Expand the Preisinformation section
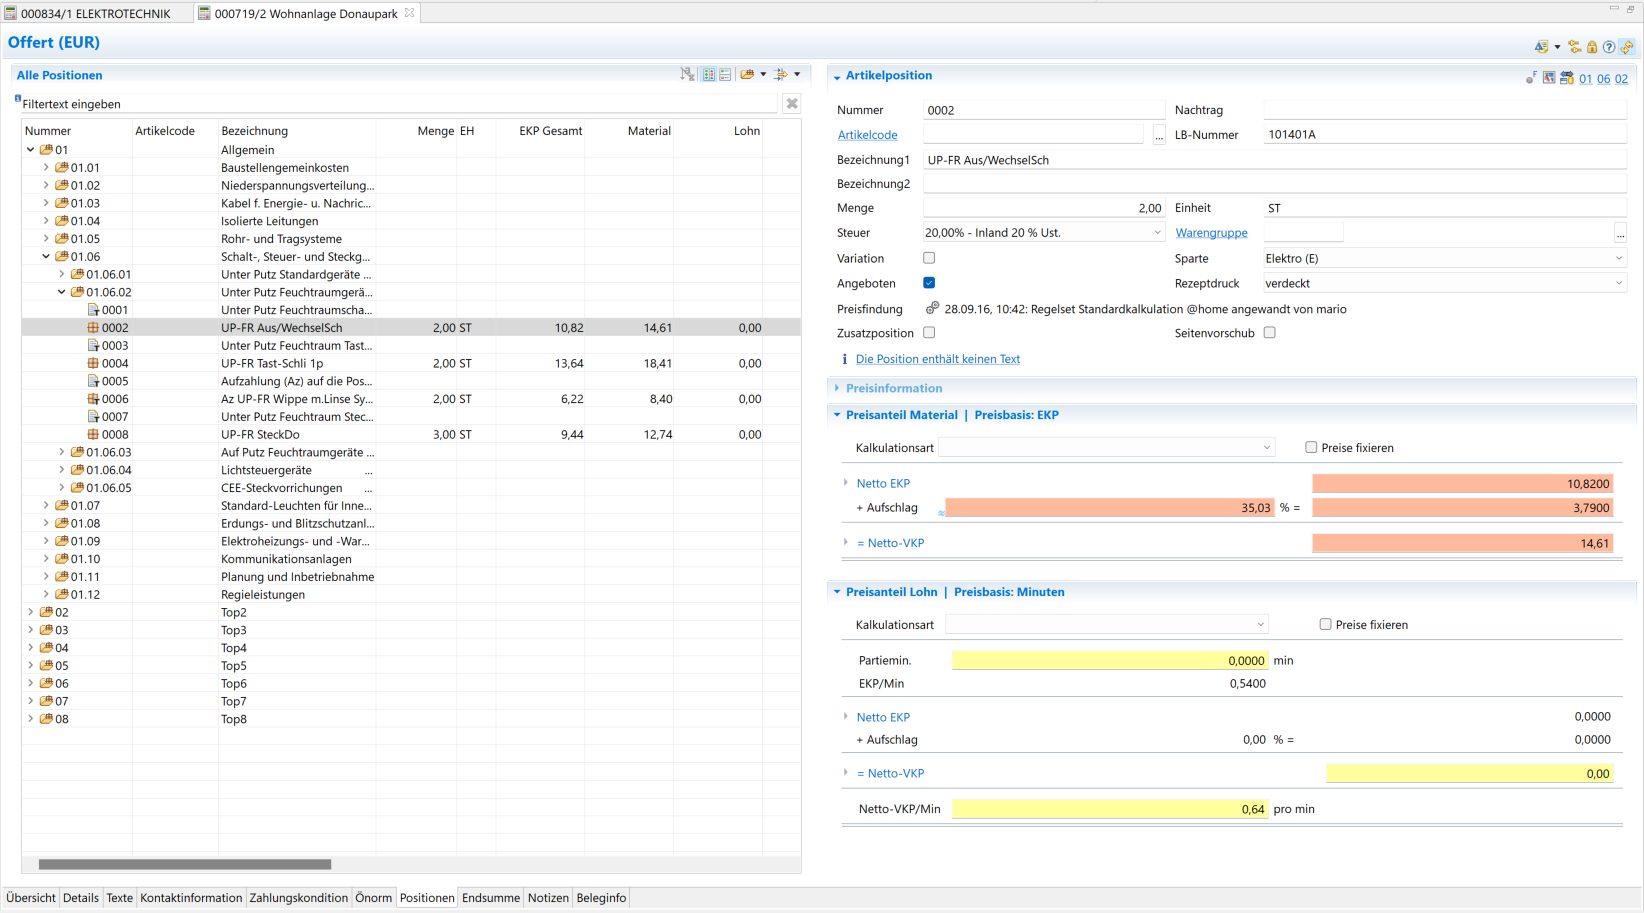Screen dimensions: 1644x913 point(893,388)
